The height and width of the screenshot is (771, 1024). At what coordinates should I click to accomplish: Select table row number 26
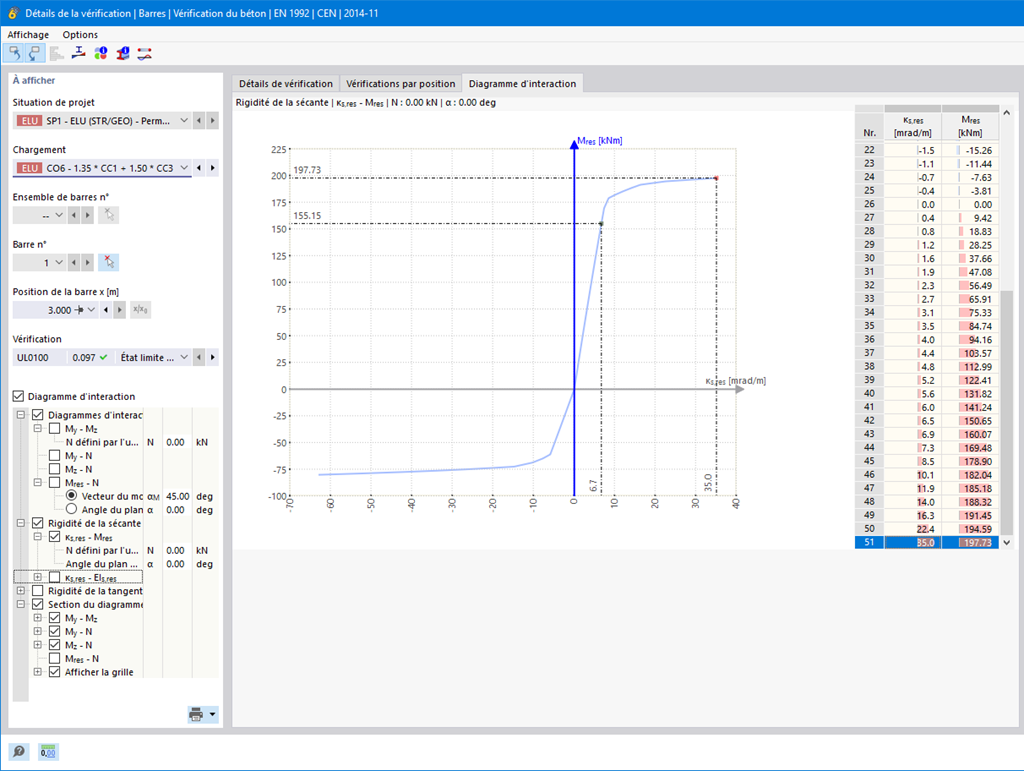point(927,204)
